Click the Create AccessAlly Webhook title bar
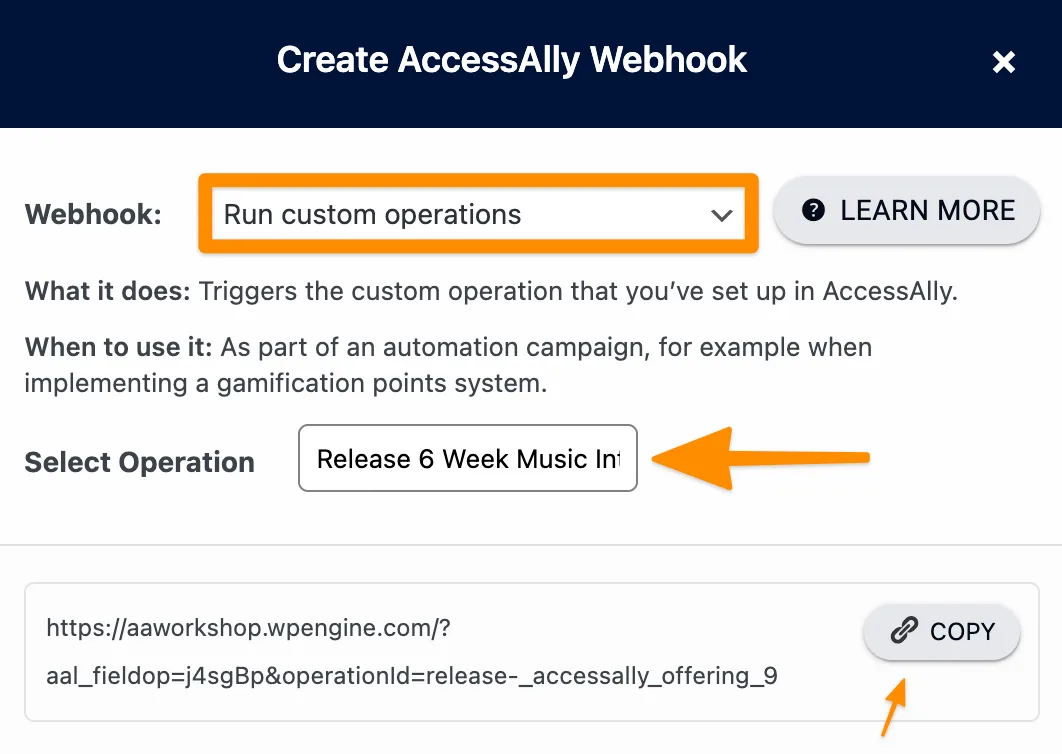This screenshot has height=754, width=1062. click(512, 60)
